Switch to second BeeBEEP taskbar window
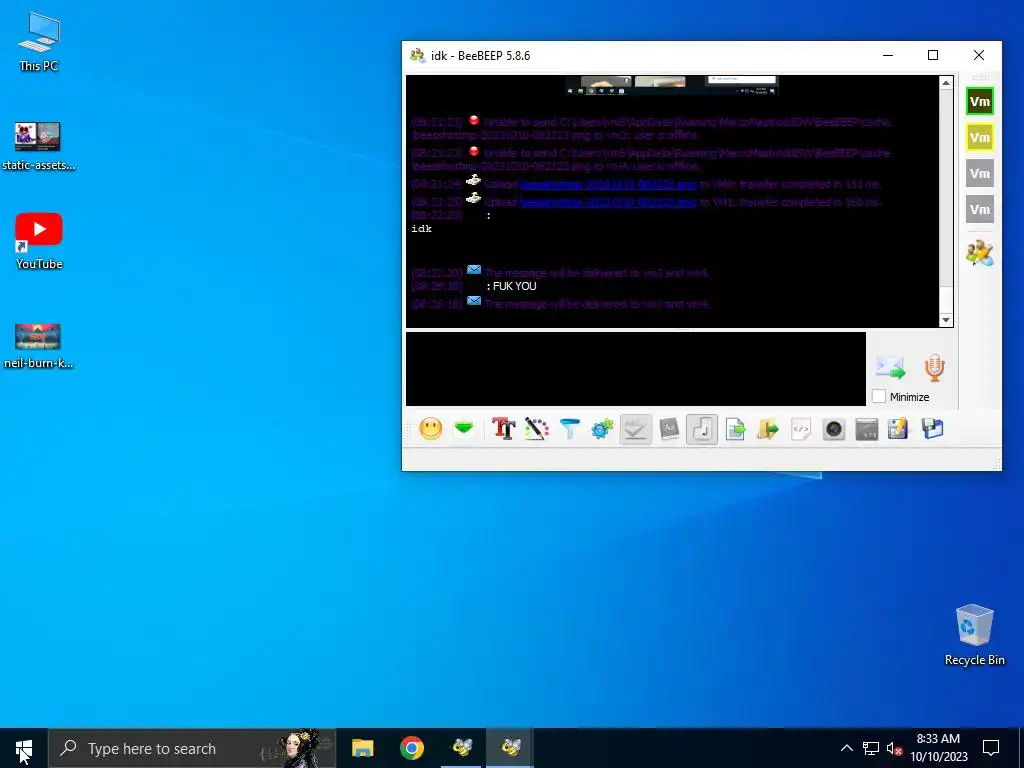The image size is (1024, 768). [x=511, y=748]
